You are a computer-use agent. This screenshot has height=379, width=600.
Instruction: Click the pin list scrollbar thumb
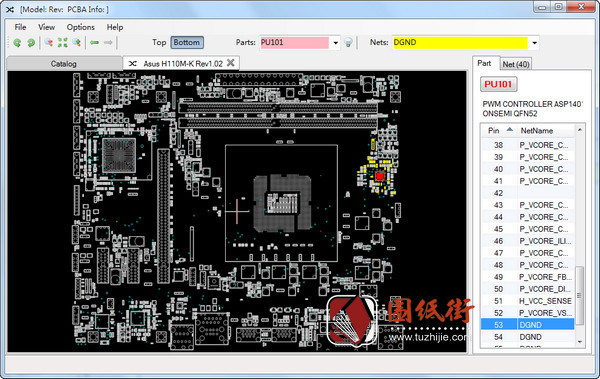579,296
